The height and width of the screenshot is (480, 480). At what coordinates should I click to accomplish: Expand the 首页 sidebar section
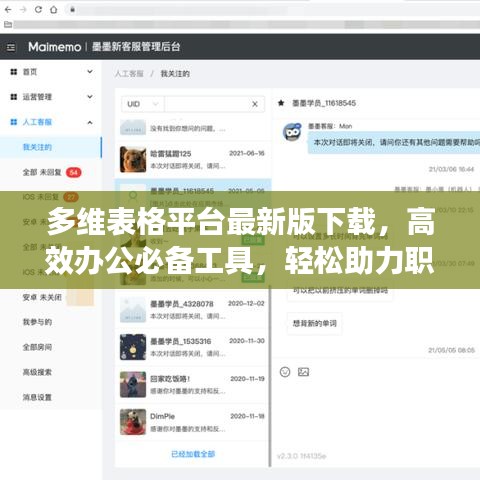click(x=51, y=72)
